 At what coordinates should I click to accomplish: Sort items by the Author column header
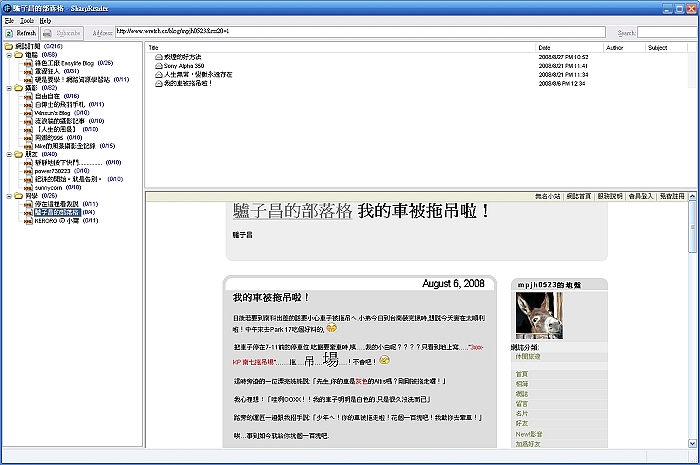pos(624,47)
